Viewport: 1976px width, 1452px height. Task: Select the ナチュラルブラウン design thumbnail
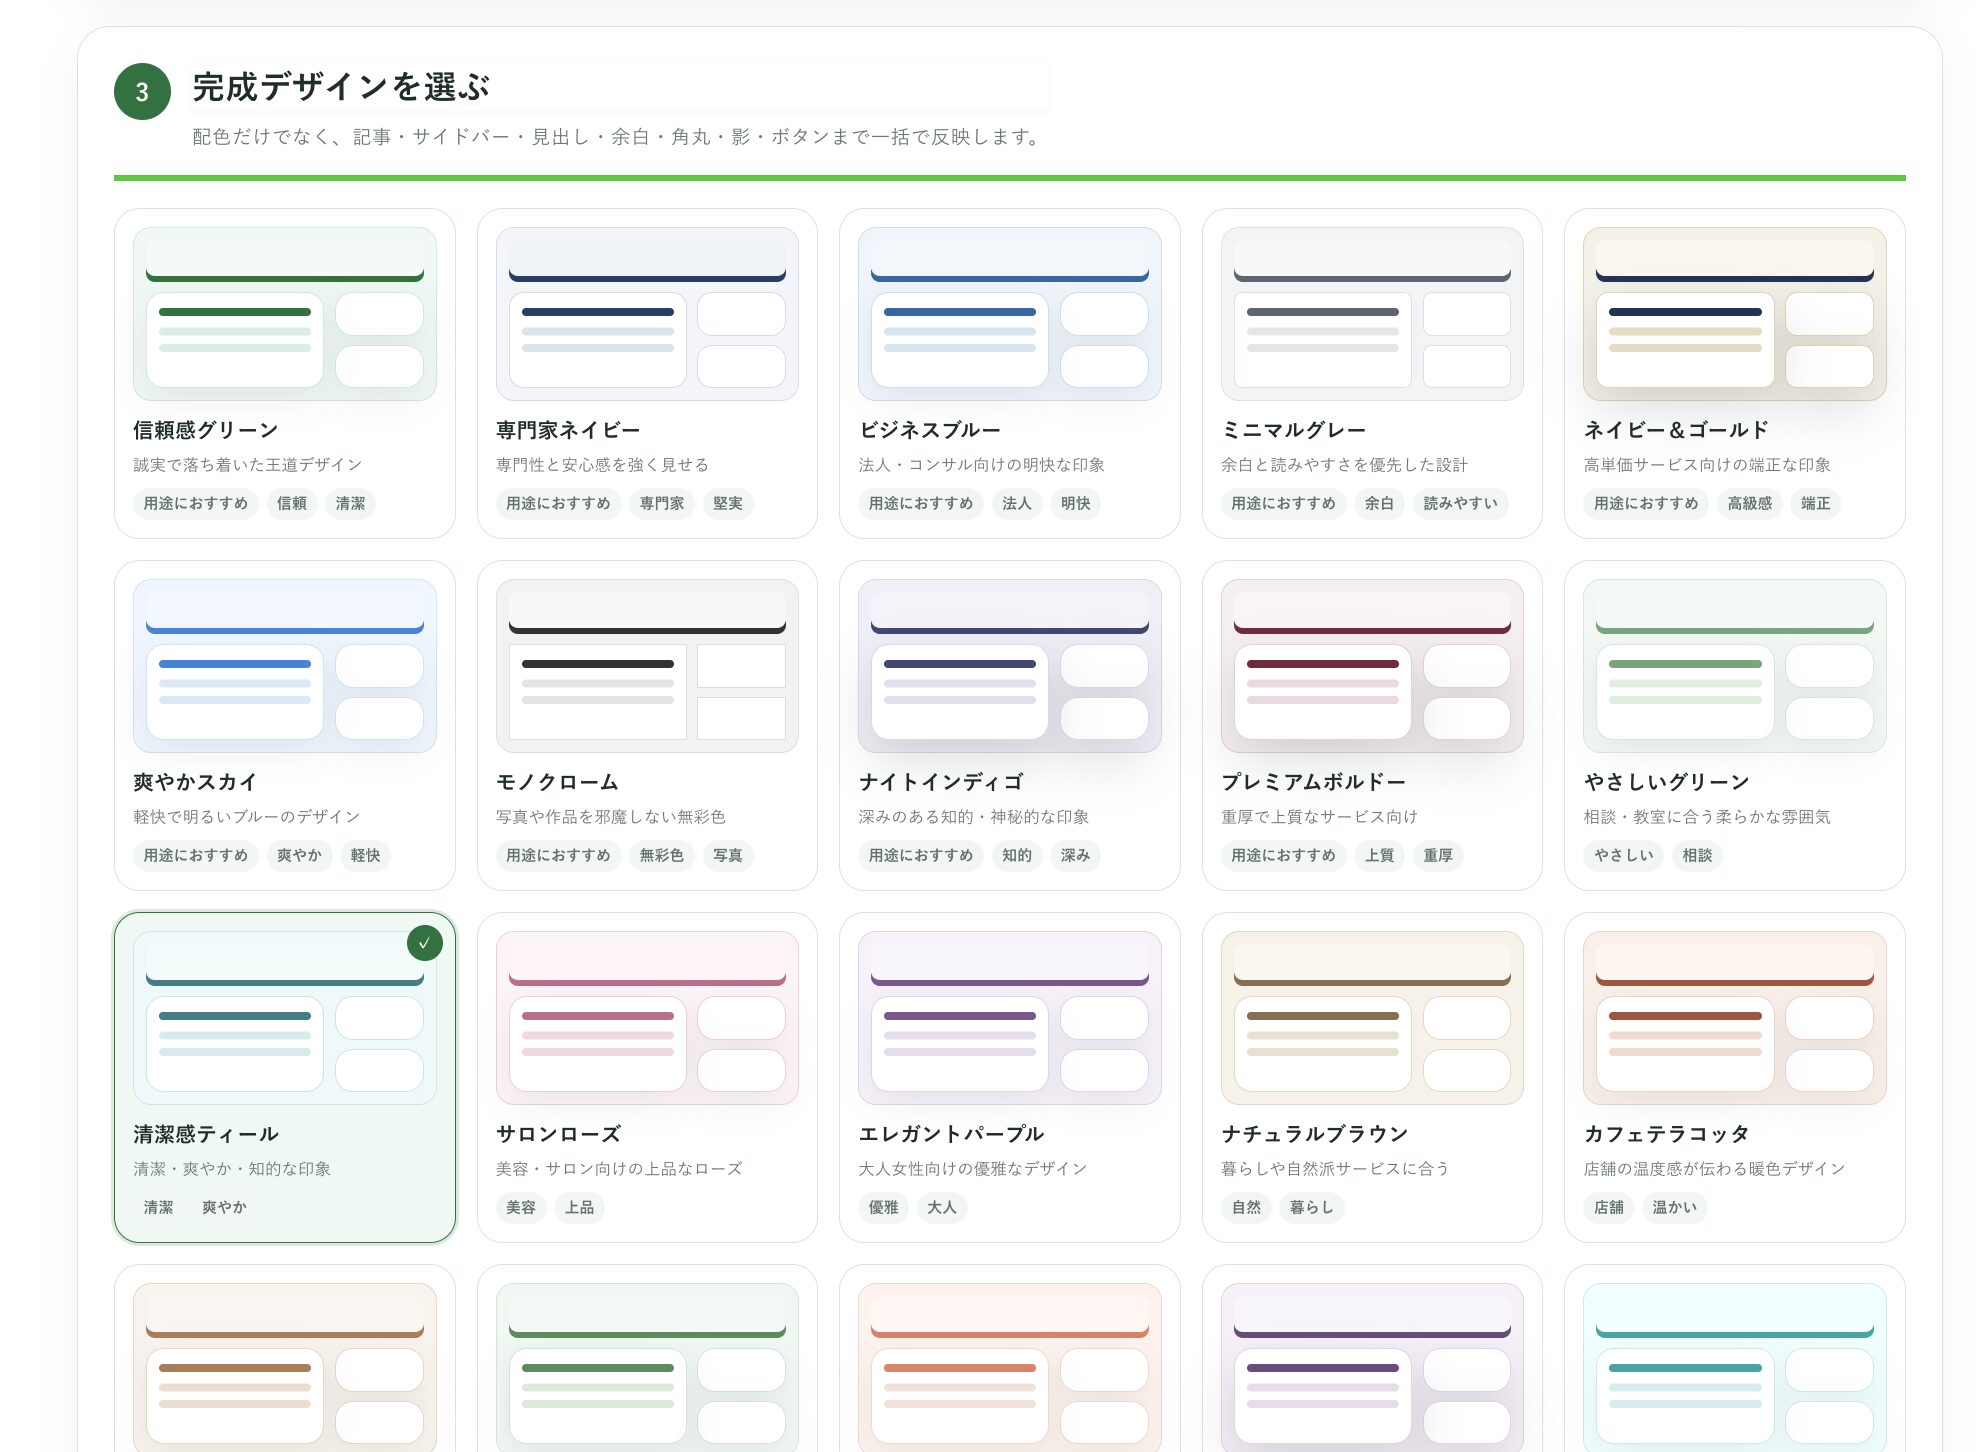point(1372,1018)
